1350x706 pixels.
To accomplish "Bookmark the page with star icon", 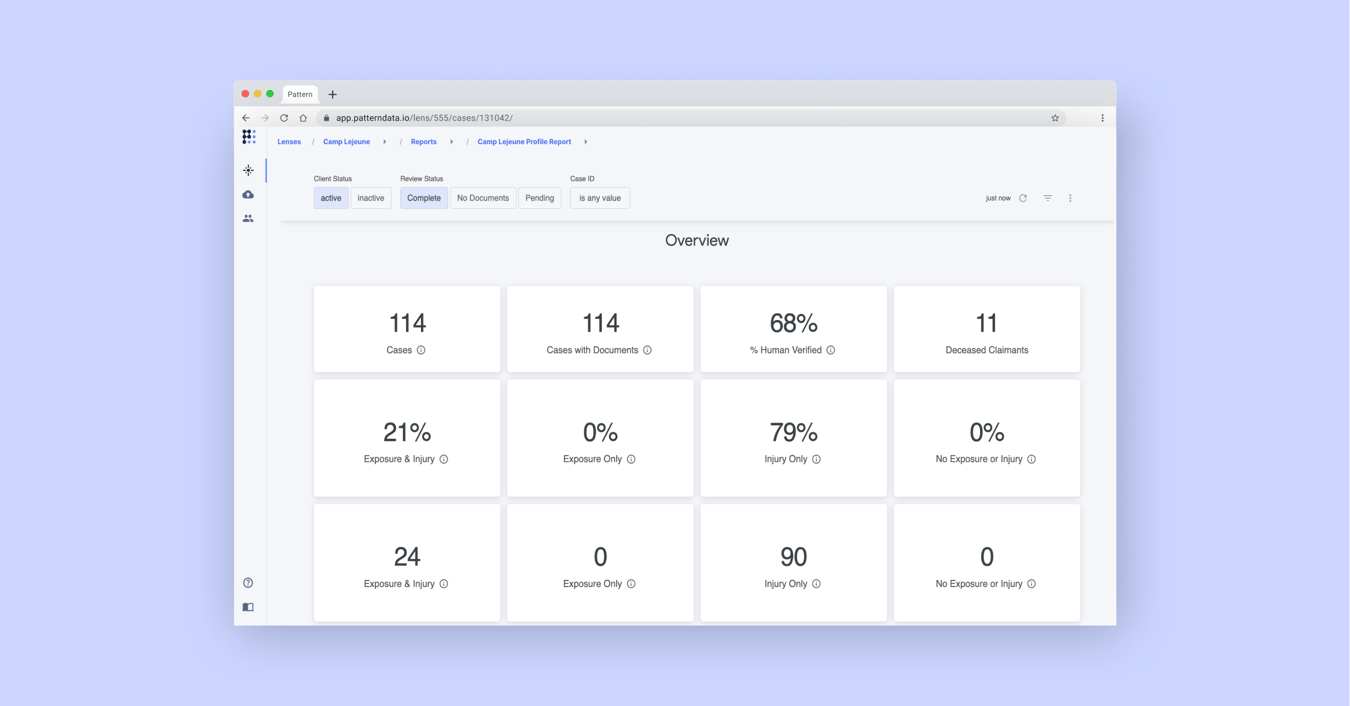I will [x=1055, y=118].
